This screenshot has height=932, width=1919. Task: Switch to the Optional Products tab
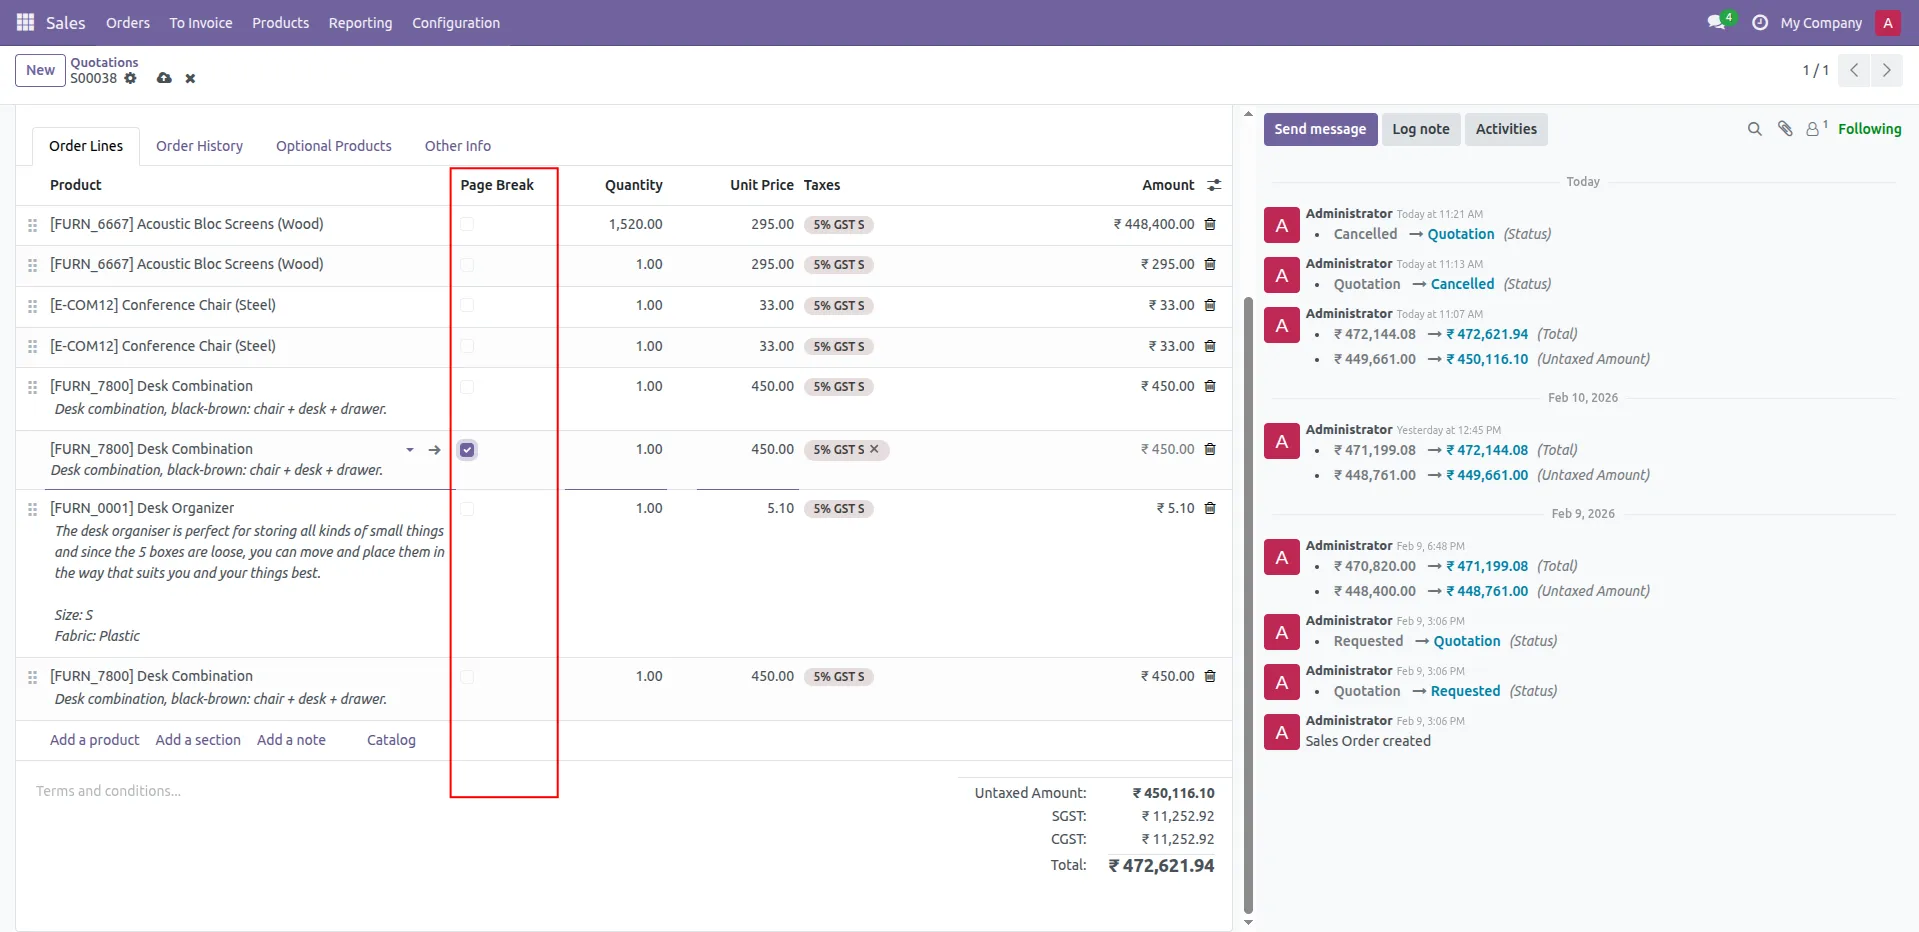click(333, 146)
